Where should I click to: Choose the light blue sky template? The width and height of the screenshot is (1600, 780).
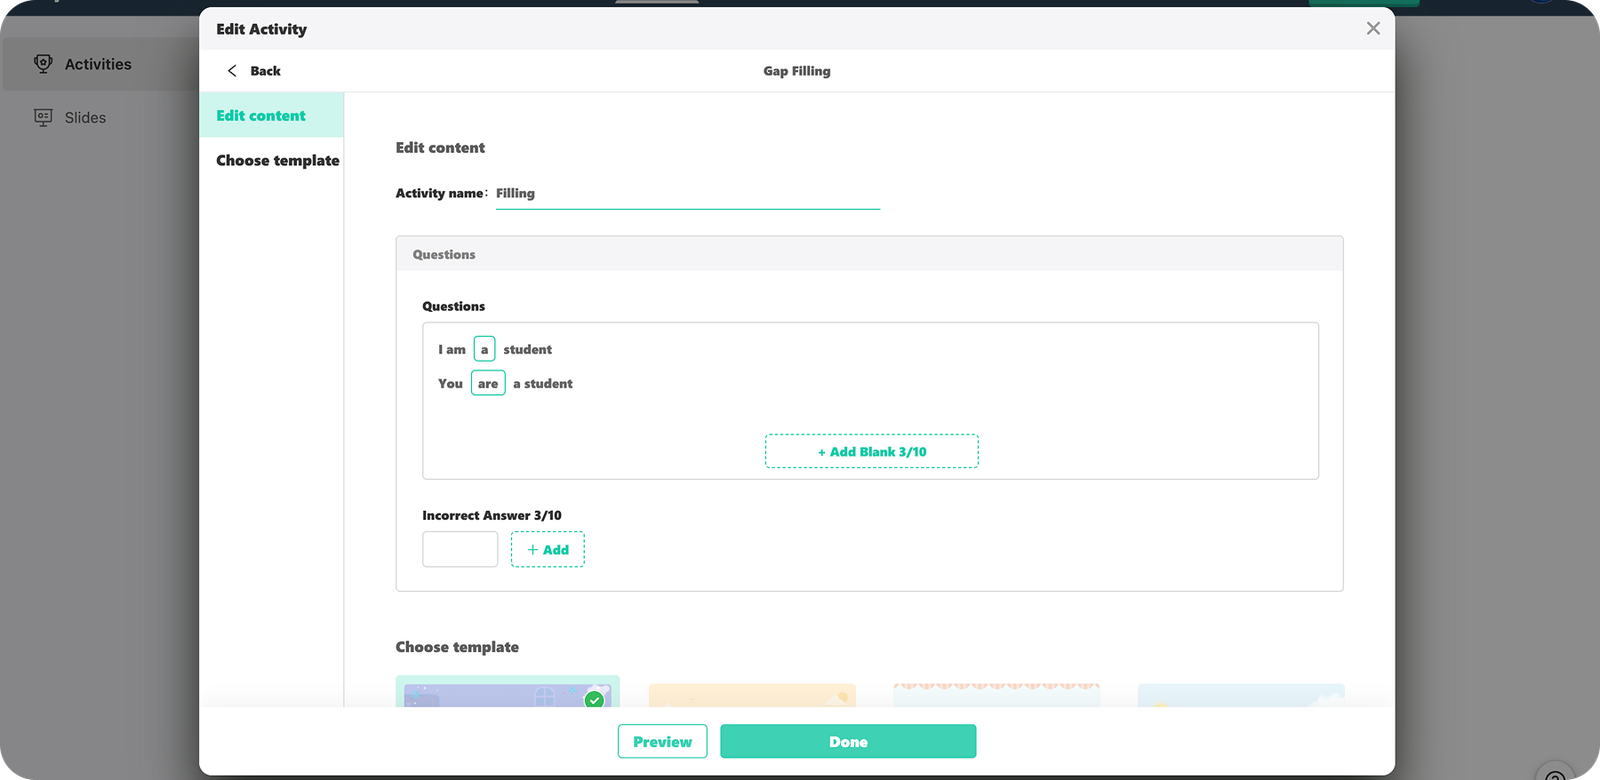[x=1240, y=695]
